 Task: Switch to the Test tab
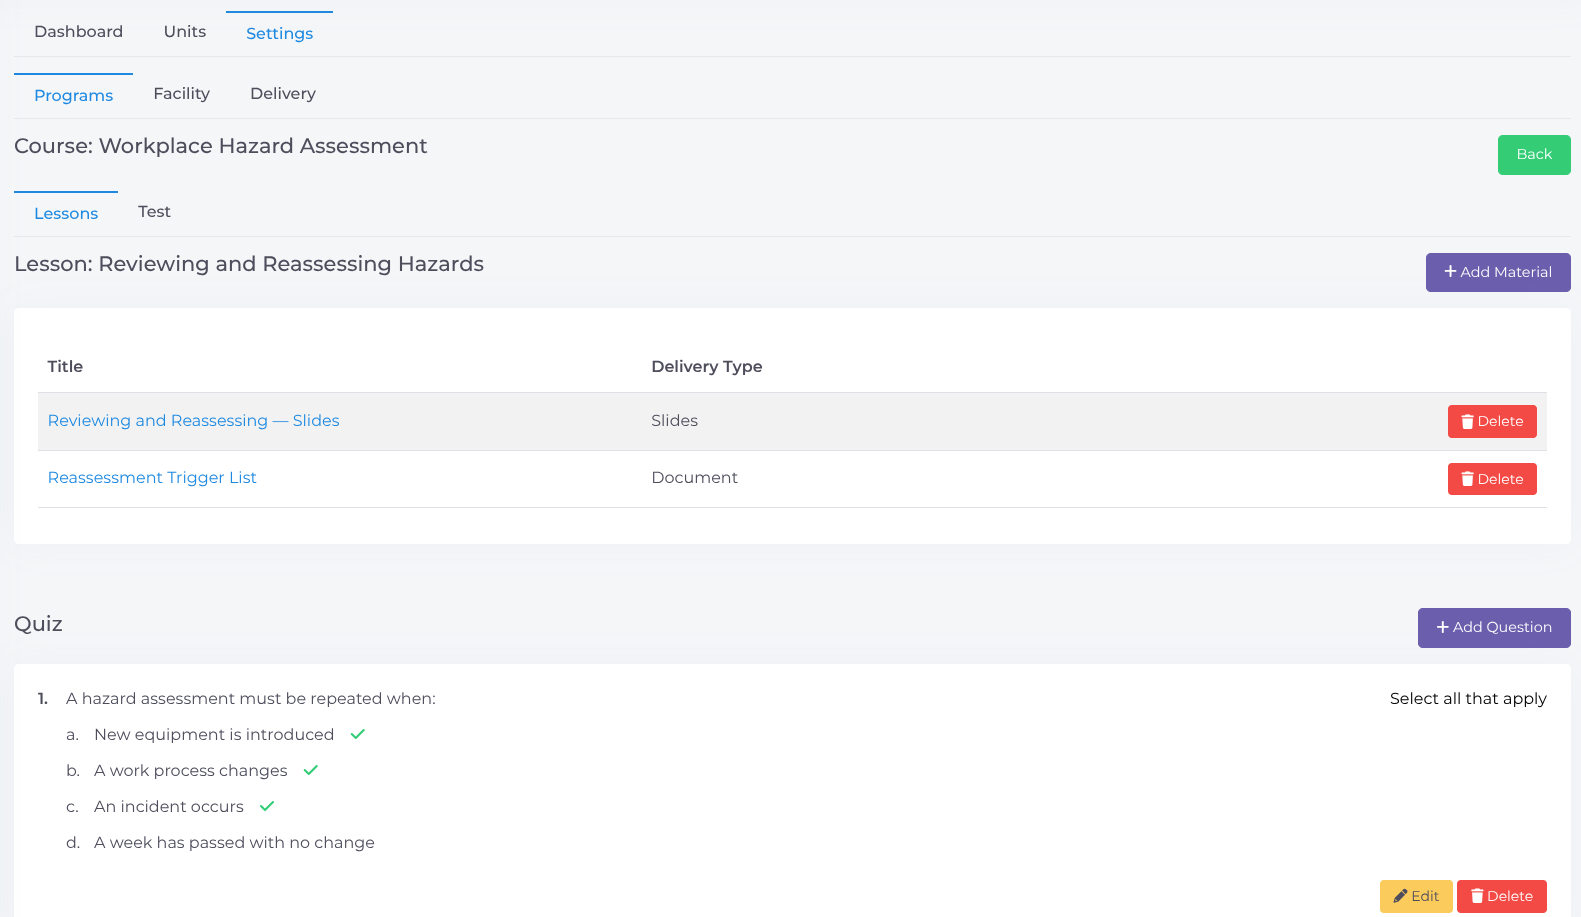point(154,212)
